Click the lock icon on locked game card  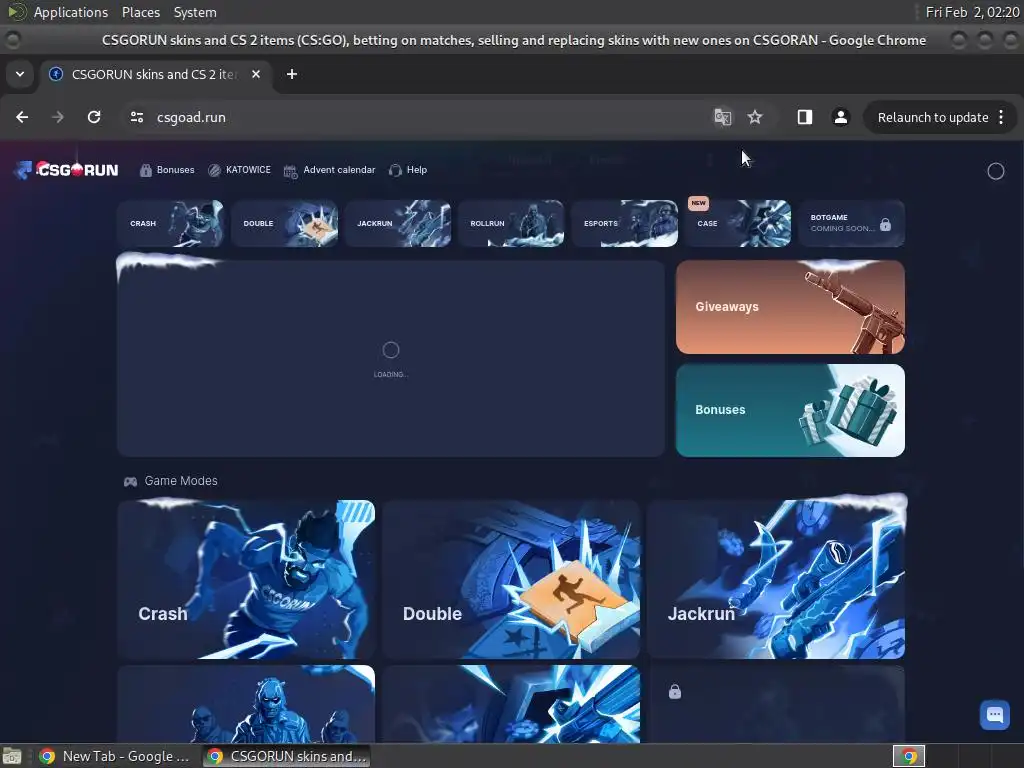click(675, 692)
